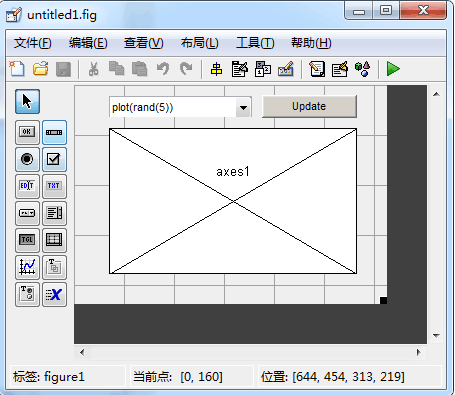Expand the plot(rand(5)) popup menu arrow
The height and width of the screenshot is (395, 455).
pos(243,108)
